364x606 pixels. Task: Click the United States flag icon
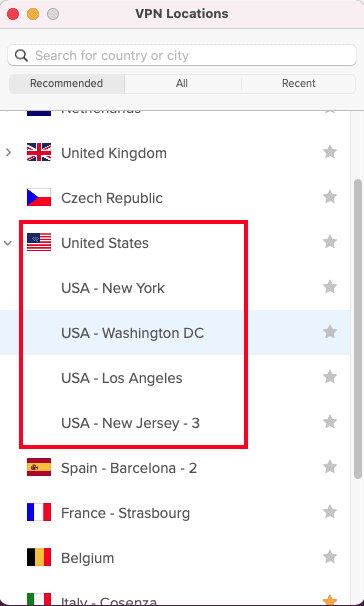39,242
